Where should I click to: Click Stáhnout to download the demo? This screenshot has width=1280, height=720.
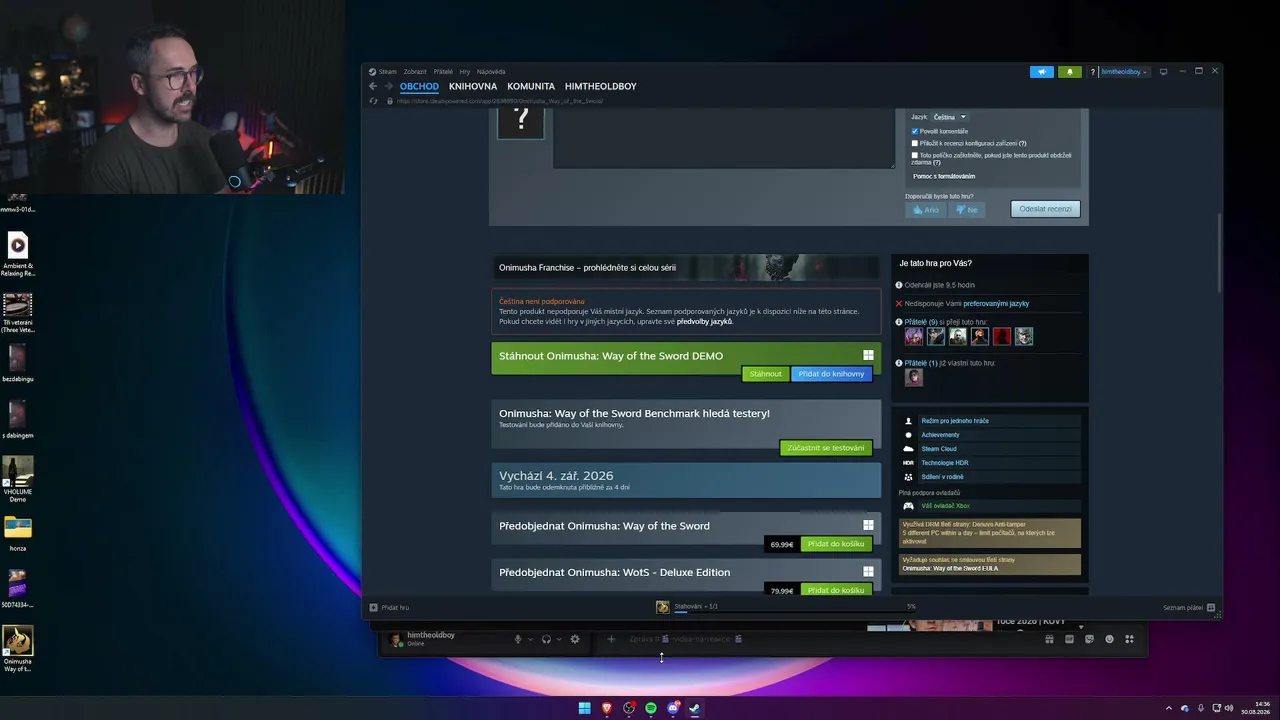click(x=766, y=374)
